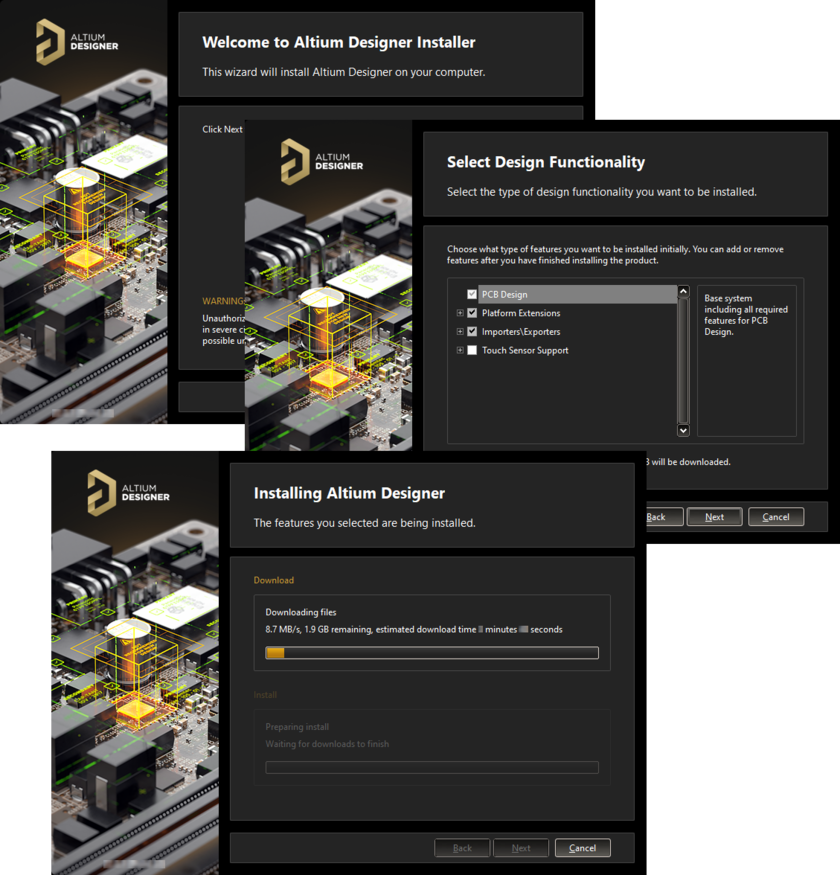Expand the Touch Sensor Support node
The image size is (840, 875).
tap(459, 350)
